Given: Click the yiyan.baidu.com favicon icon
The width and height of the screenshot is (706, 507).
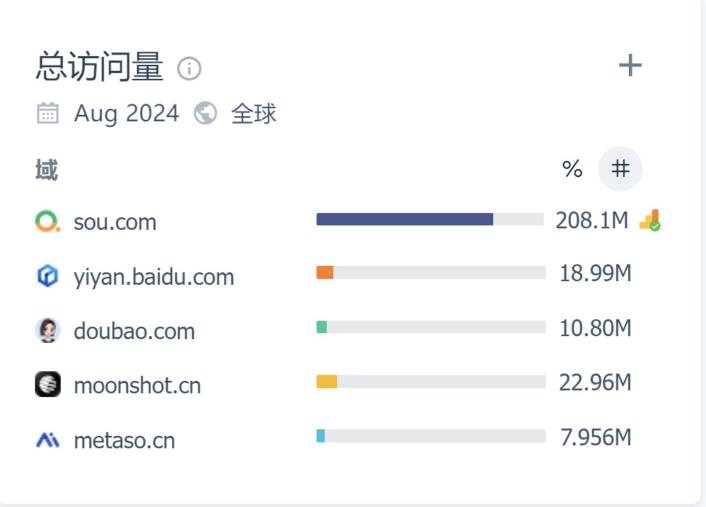Looking at the screenshot, I should click(x=47, y=276).
